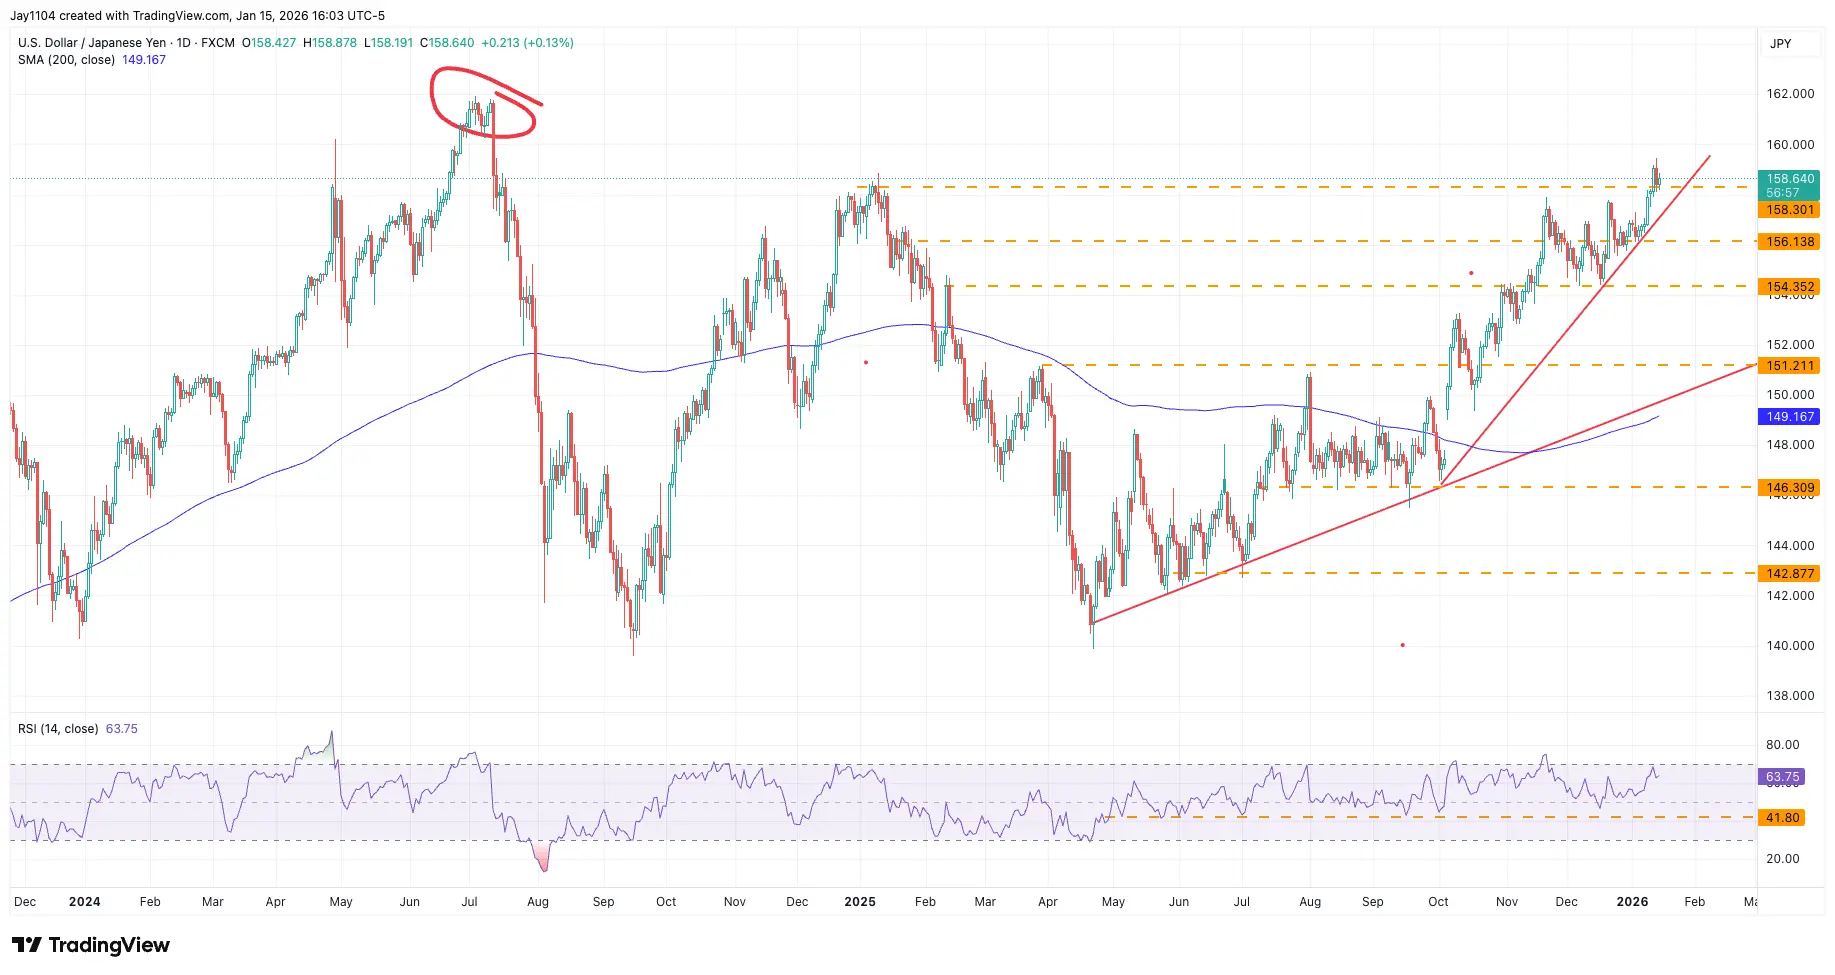Click the orange 158.301 resistance level label
This screenshot has height=975, width=1835.
(x=1789, y=210)
